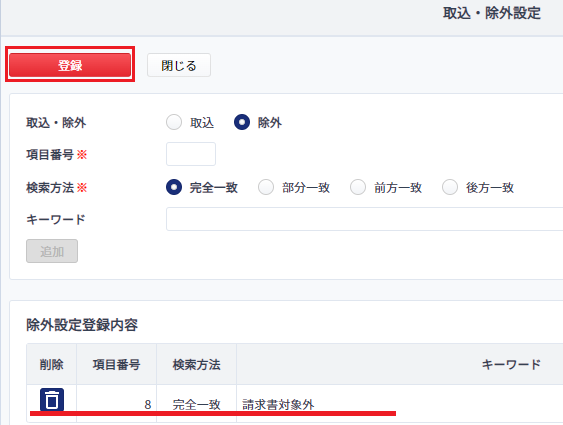Select the 請求書対象外 keyword cell

pyautogui.click(x=278, y=405)
